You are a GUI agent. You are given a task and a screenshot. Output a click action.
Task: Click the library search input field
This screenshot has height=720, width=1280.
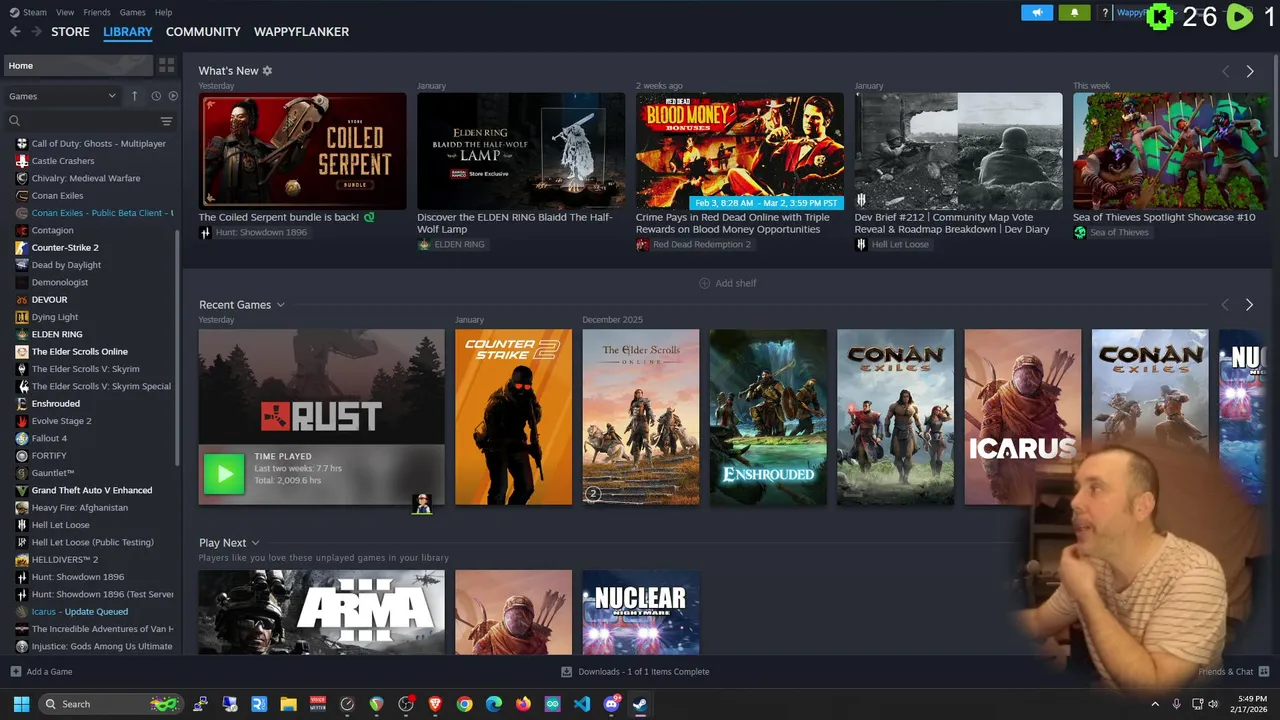90,121
